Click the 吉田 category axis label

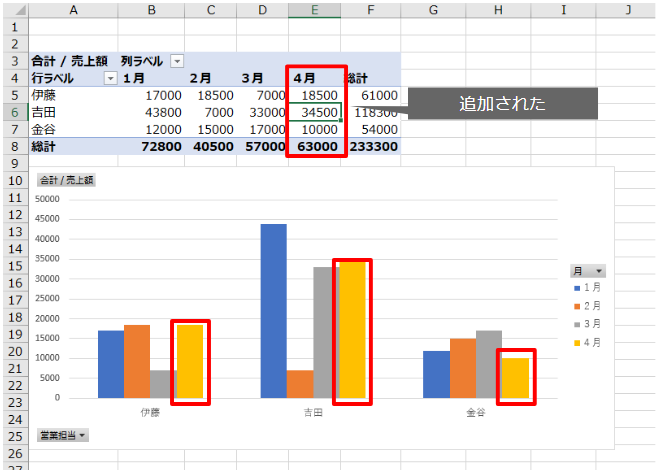tap(313, 412)
